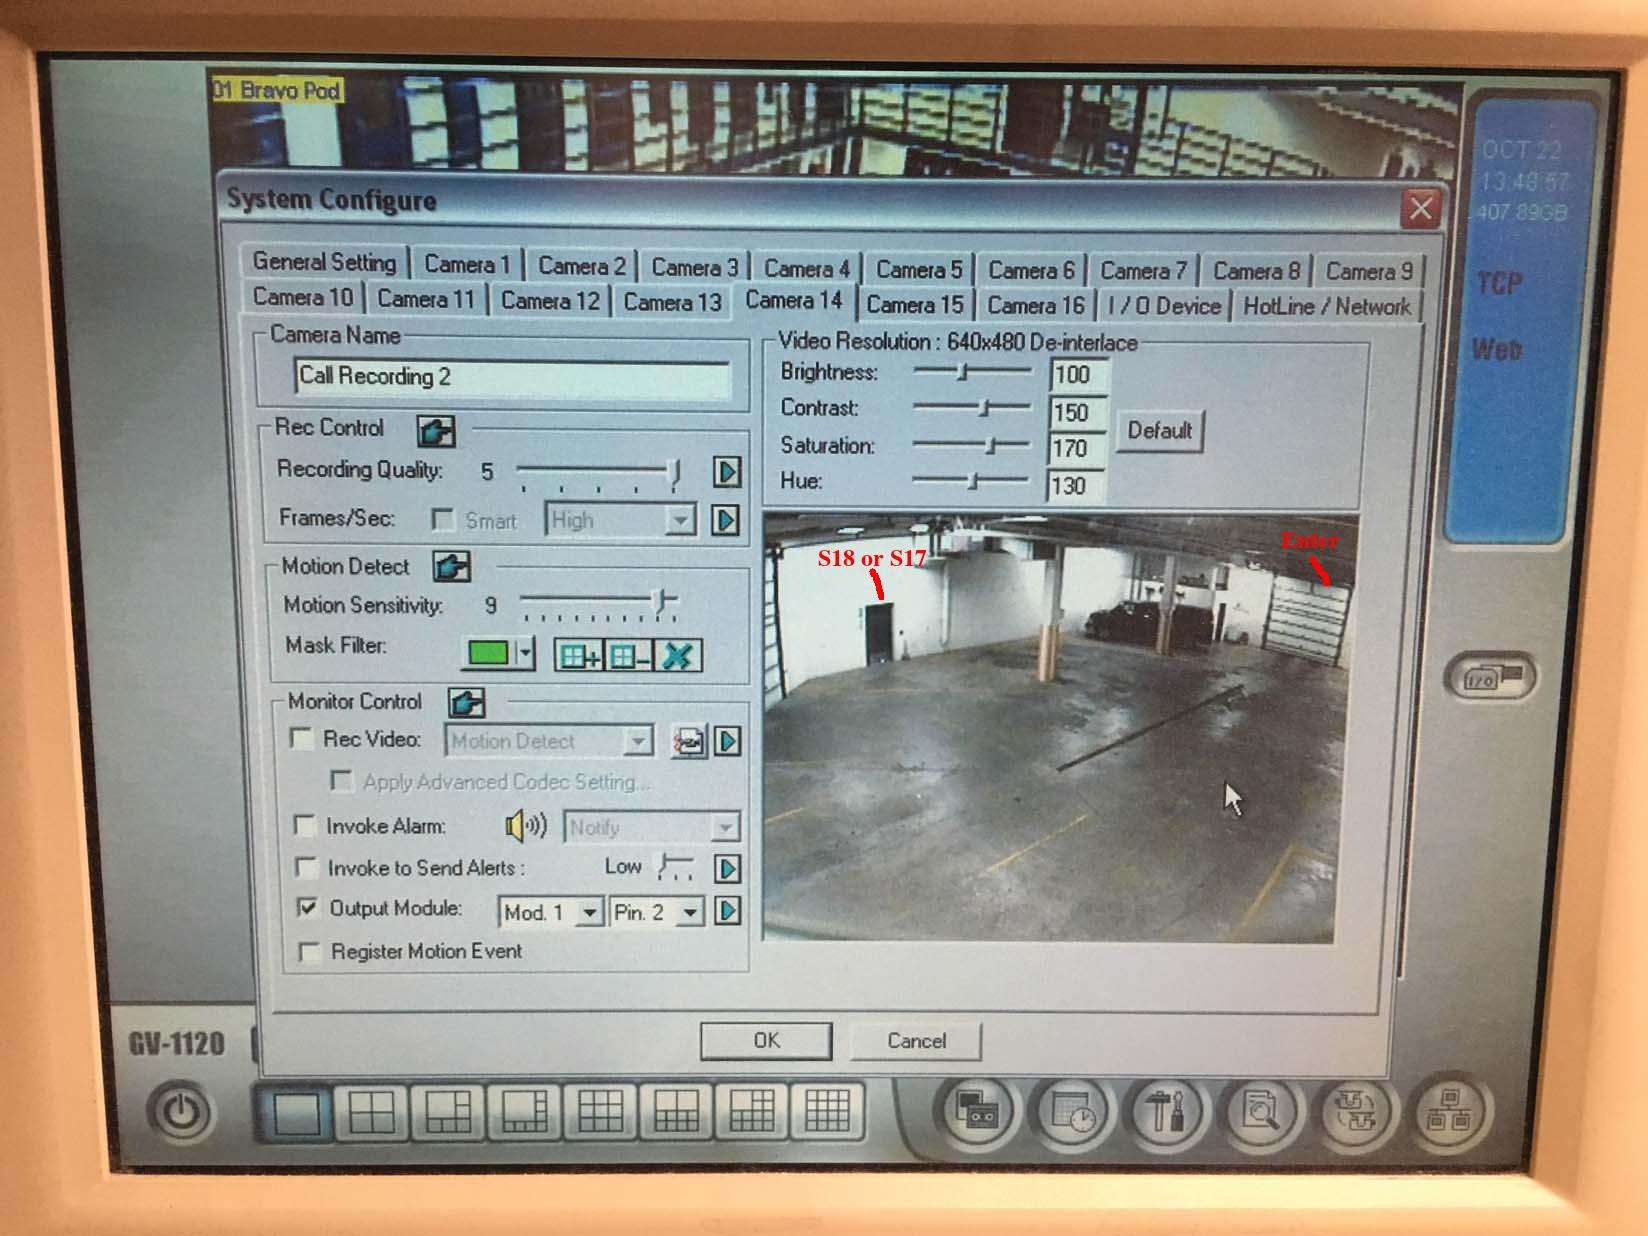Select nine-screen division layout
Screen dimensions: 1648x1236
(600, 1111)
